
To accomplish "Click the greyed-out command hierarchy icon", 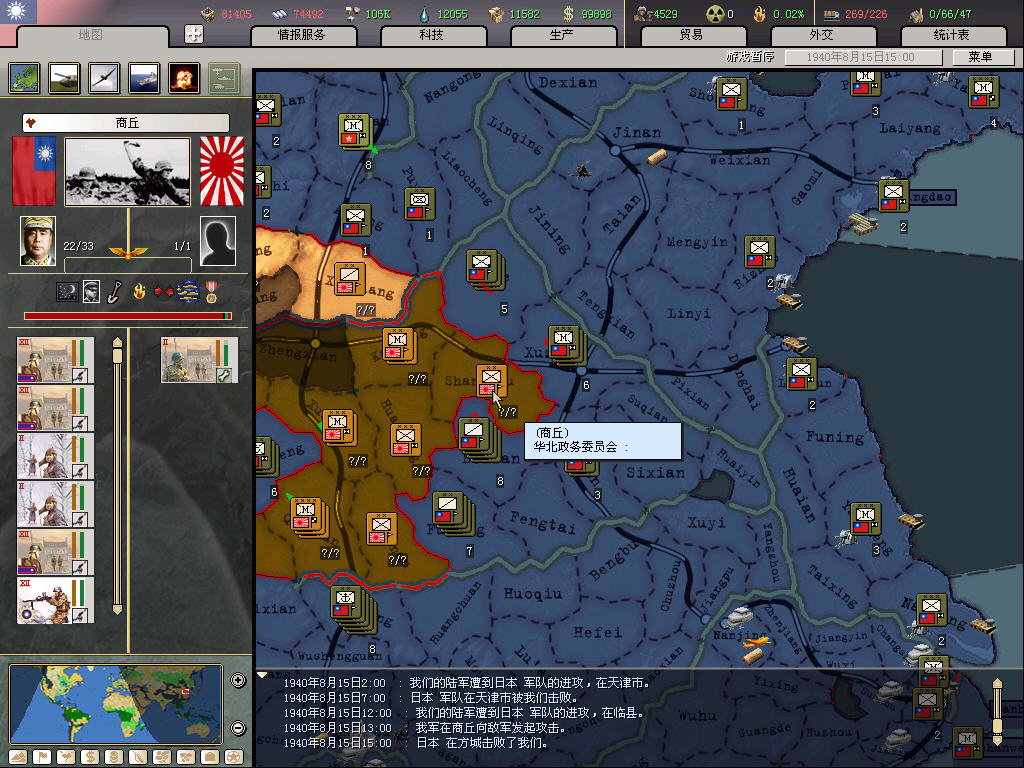I will pos(224,78).
